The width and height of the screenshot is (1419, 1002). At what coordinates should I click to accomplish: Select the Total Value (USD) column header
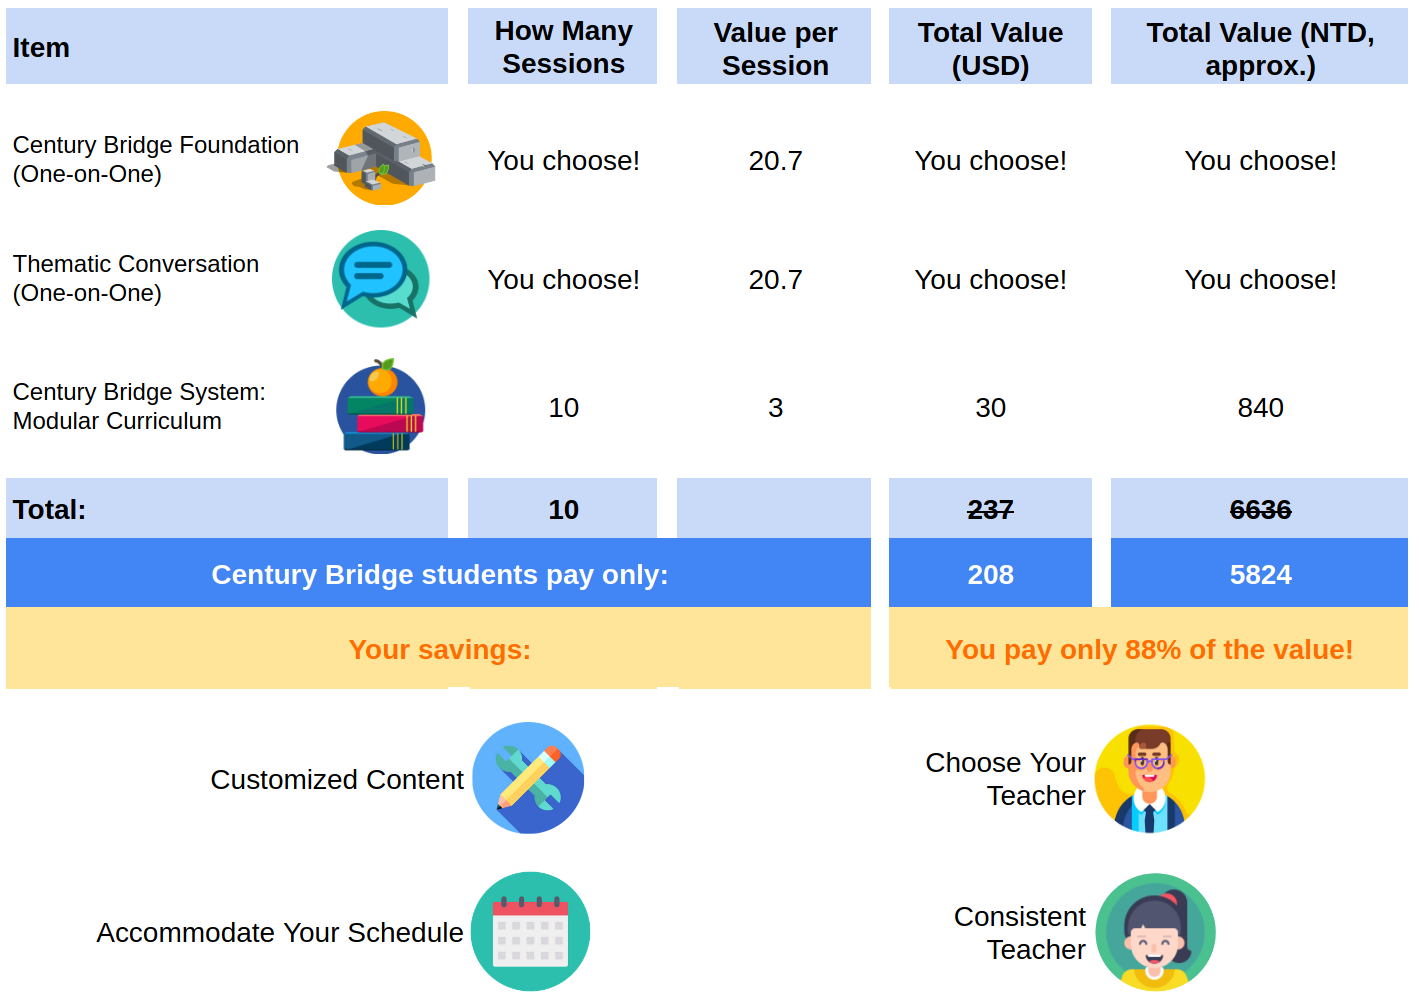990,47
